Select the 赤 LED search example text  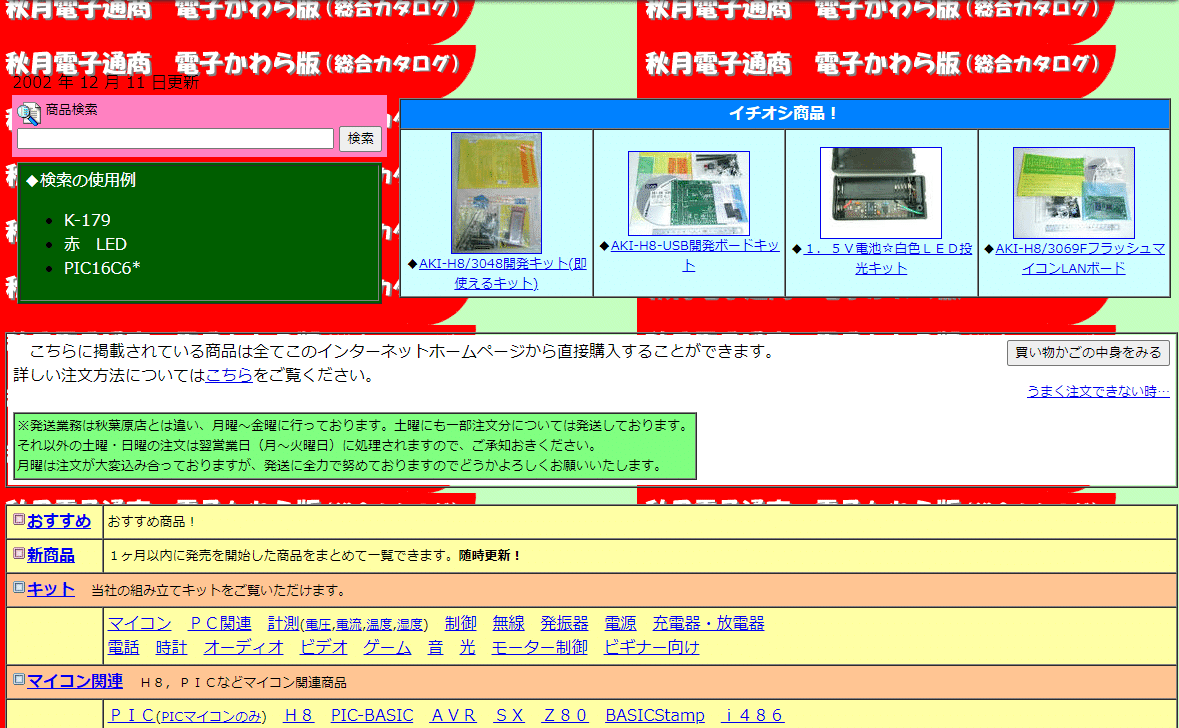(x=95, y=244)
